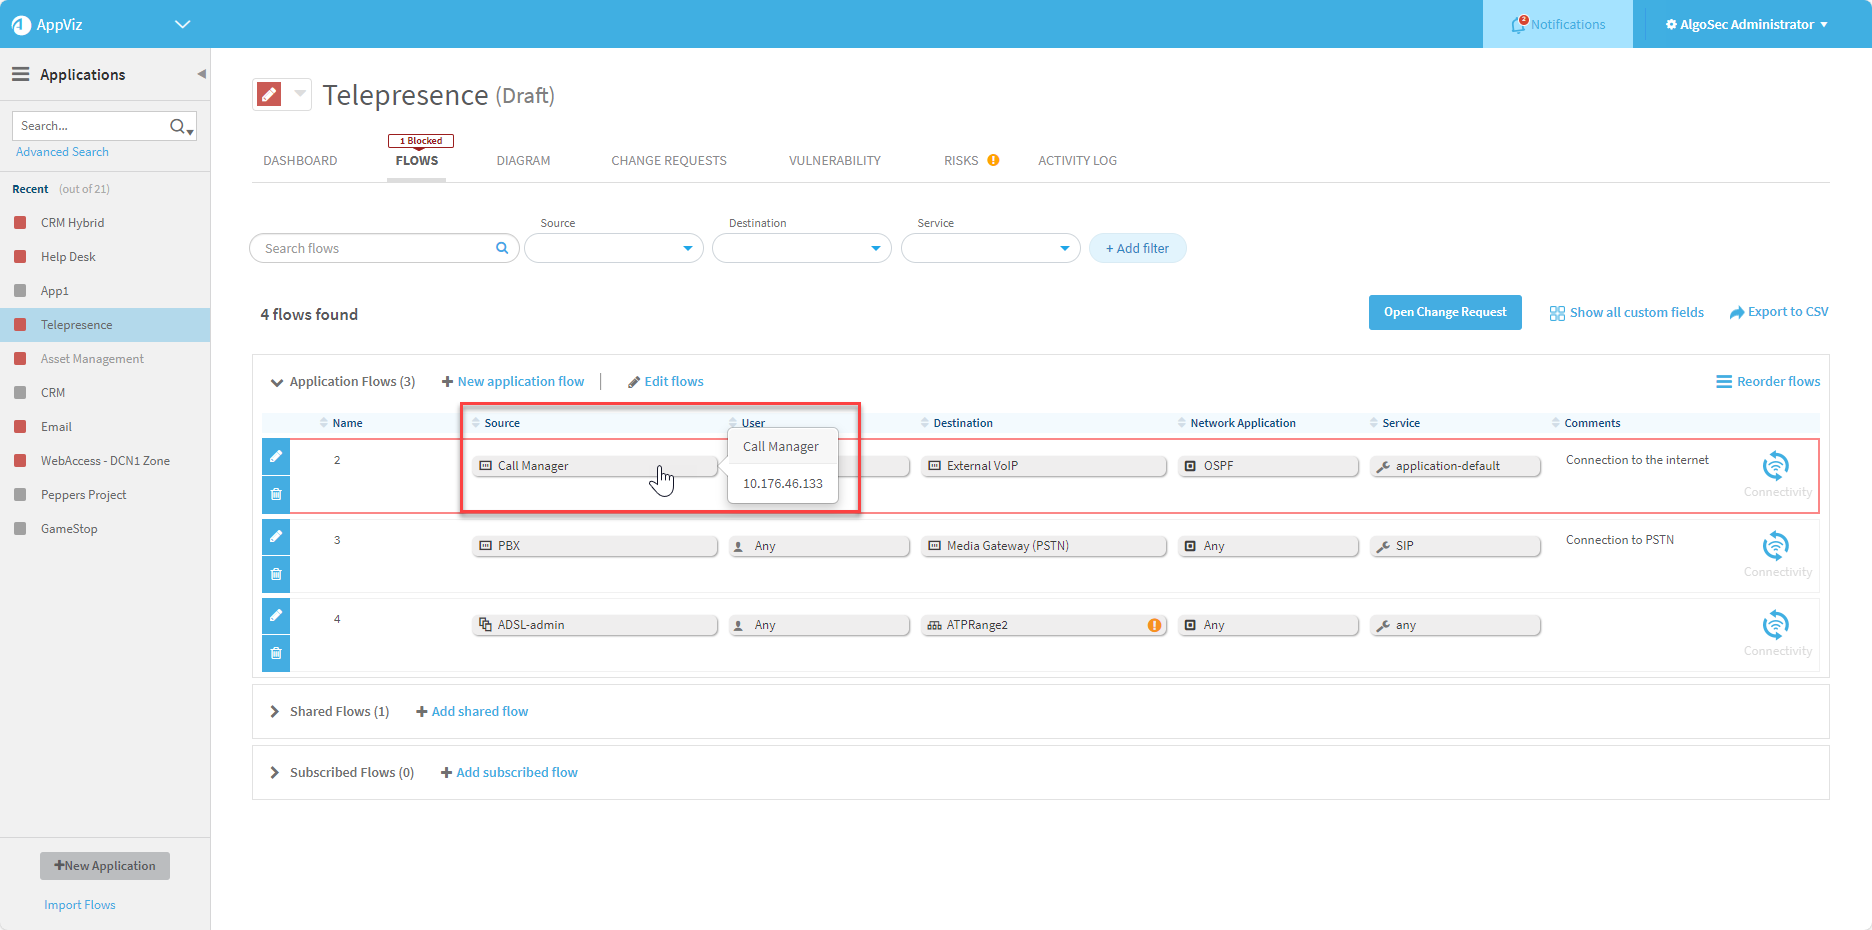Image resolution: width=1872 pixels, height=930 pixels.
Task: Expand the Shared Flows section
Action: (275, 711)
